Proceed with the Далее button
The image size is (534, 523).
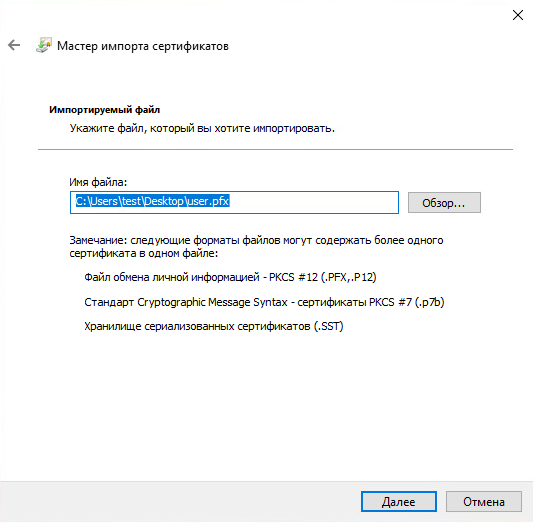(399, 502)
